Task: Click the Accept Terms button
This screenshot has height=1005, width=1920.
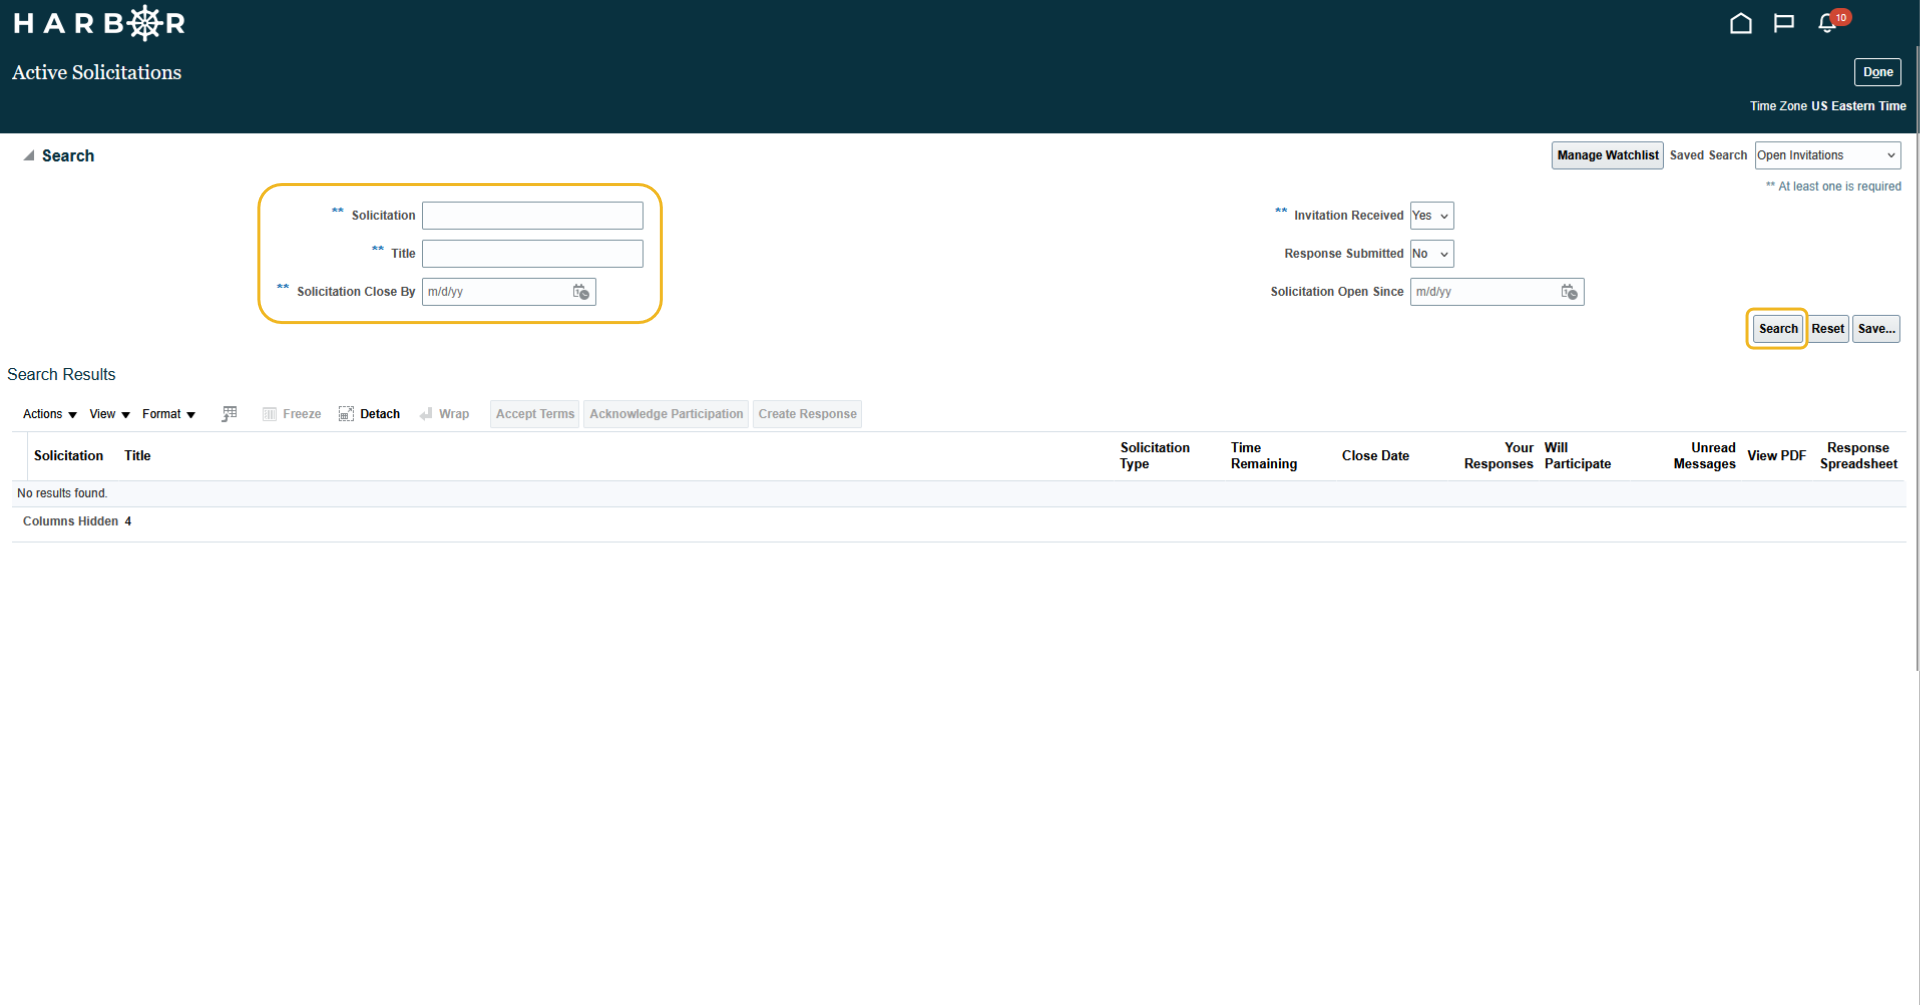Action: coord(535,414)
